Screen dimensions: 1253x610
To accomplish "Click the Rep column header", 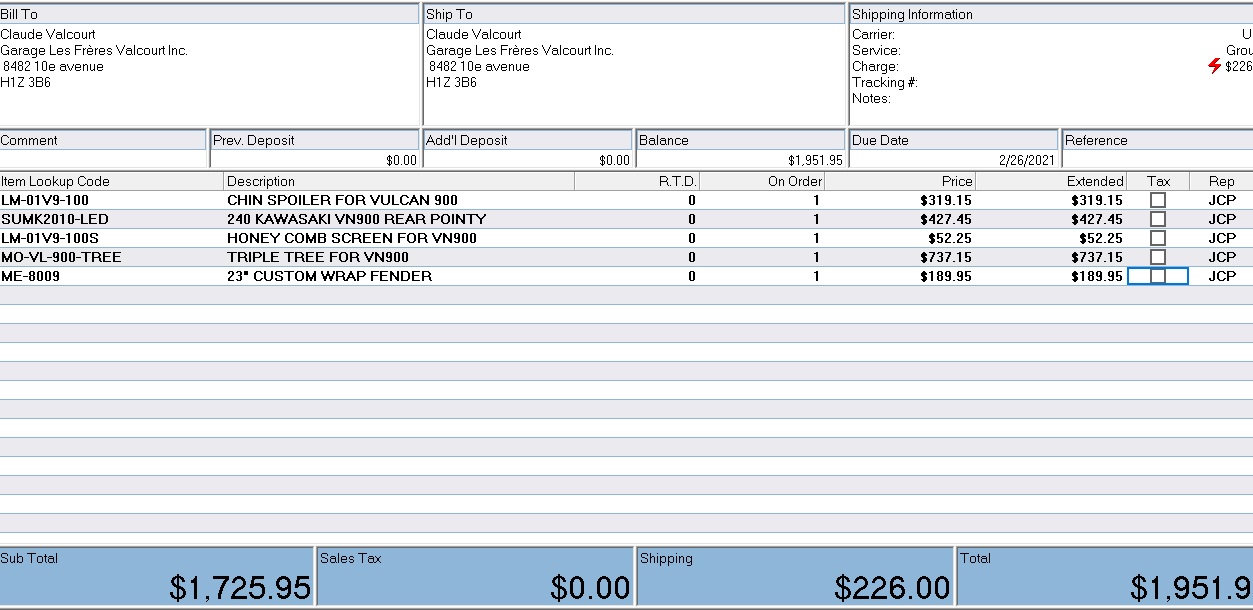I will [x=1221, y=181].
